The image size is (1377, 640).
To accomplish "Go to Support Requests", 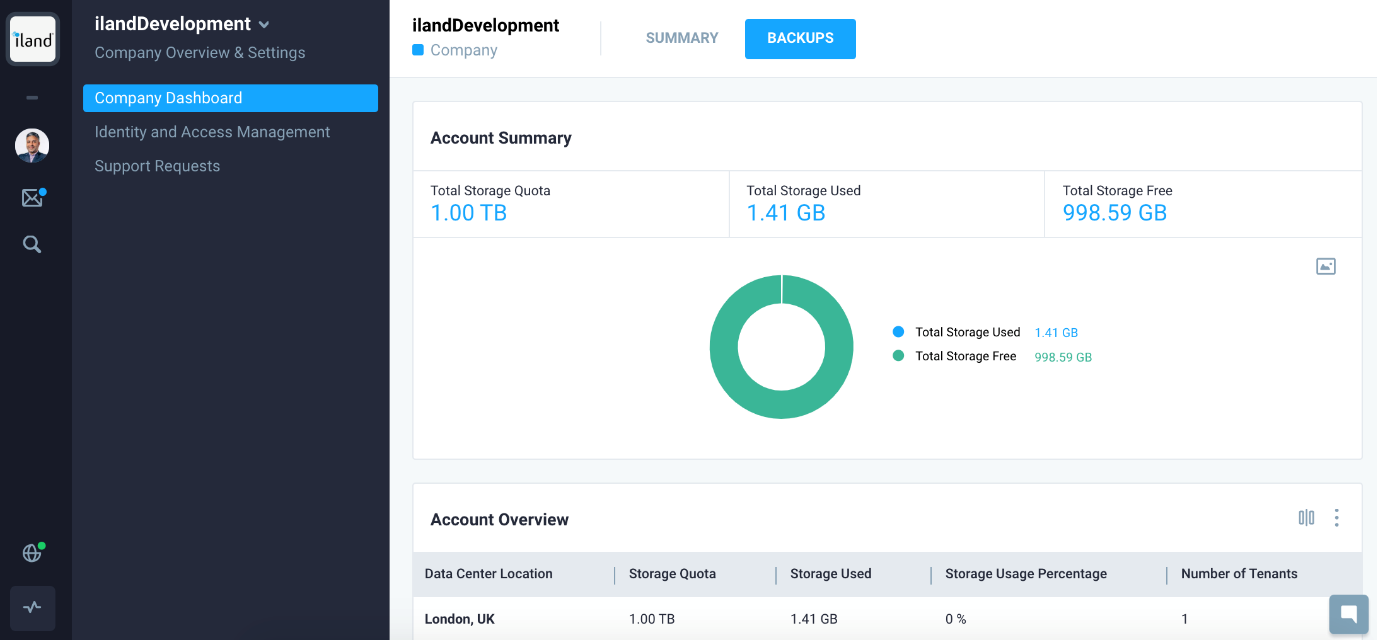I will [x=157, y=166].
